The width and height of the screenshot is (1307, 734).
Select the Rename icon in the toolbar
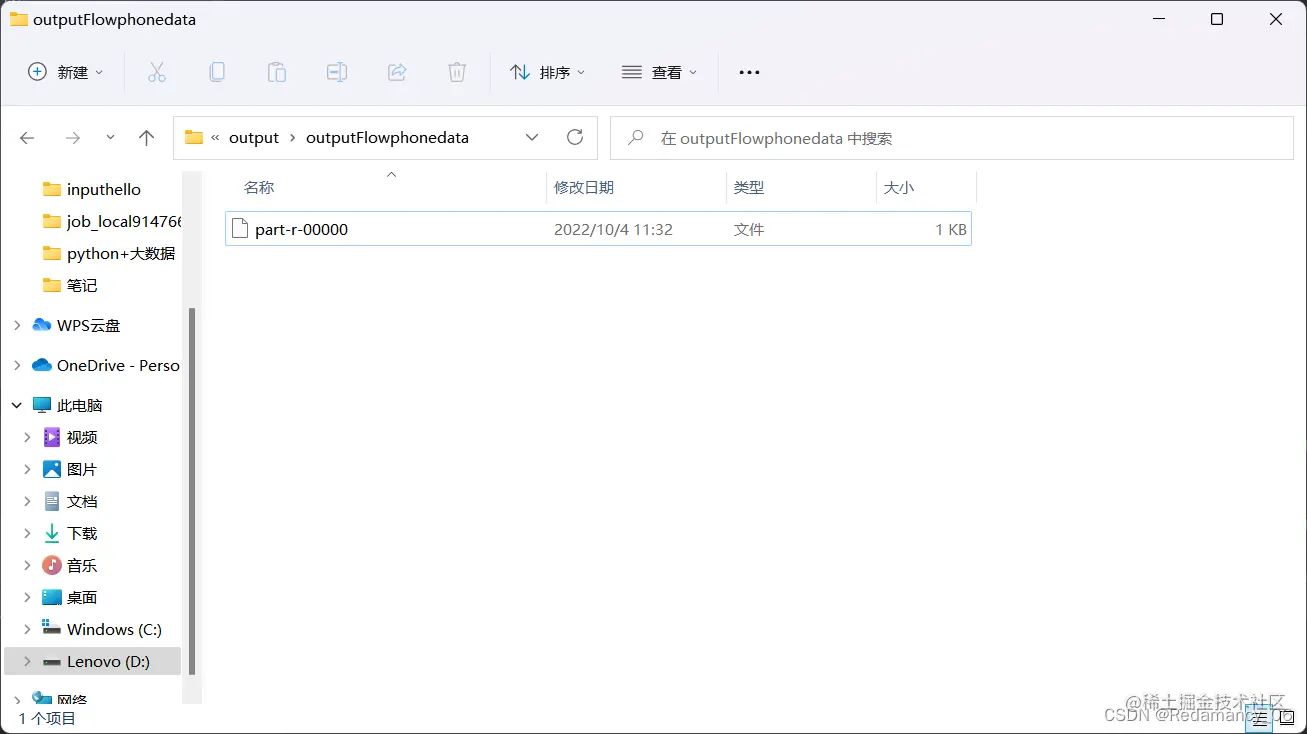(x=337, y=71)
